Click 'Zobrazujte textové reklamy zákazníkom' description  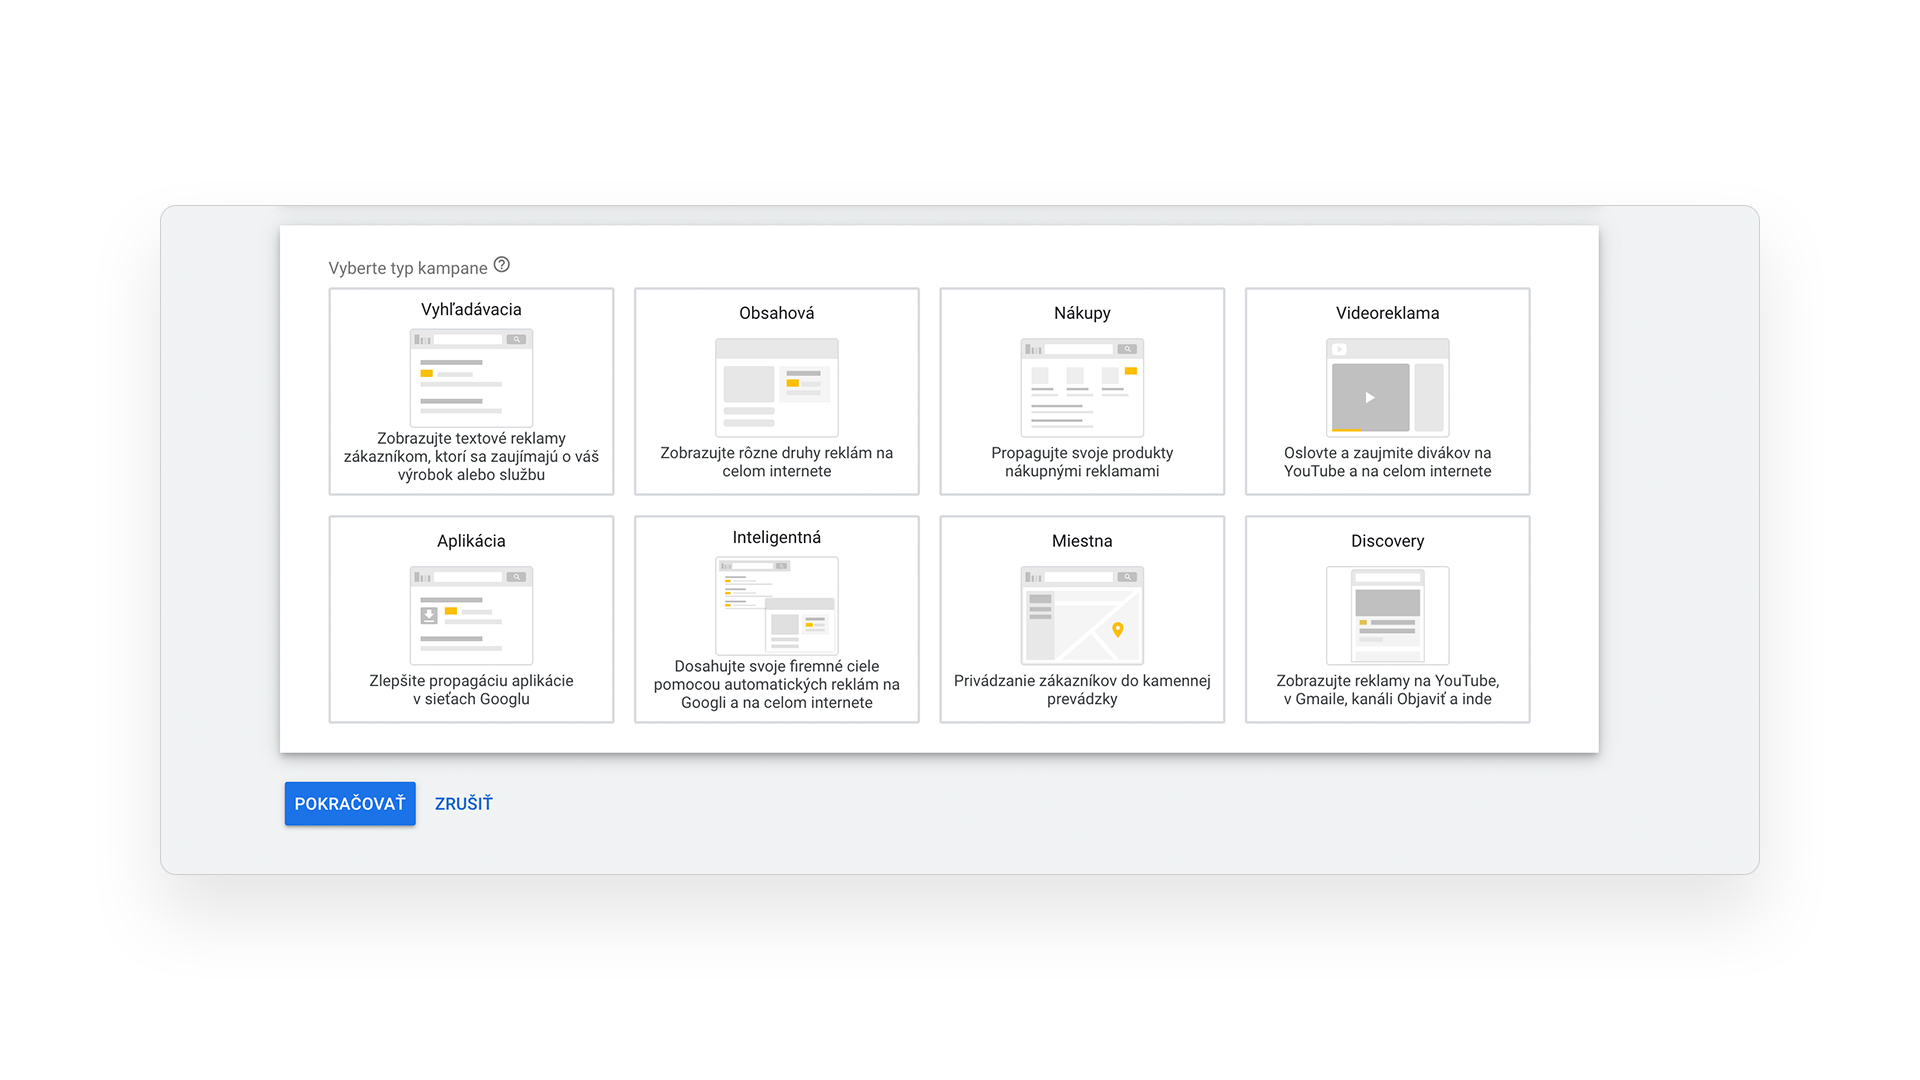[x=471, y=457]
